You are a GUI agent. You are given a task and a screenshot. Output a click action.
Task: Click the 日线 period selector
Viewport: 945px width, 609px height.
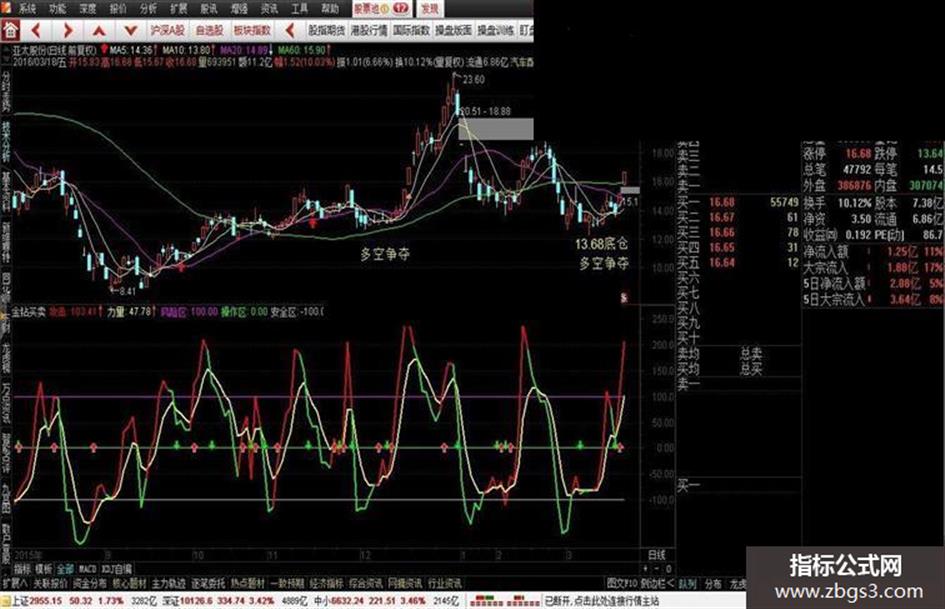657,555
